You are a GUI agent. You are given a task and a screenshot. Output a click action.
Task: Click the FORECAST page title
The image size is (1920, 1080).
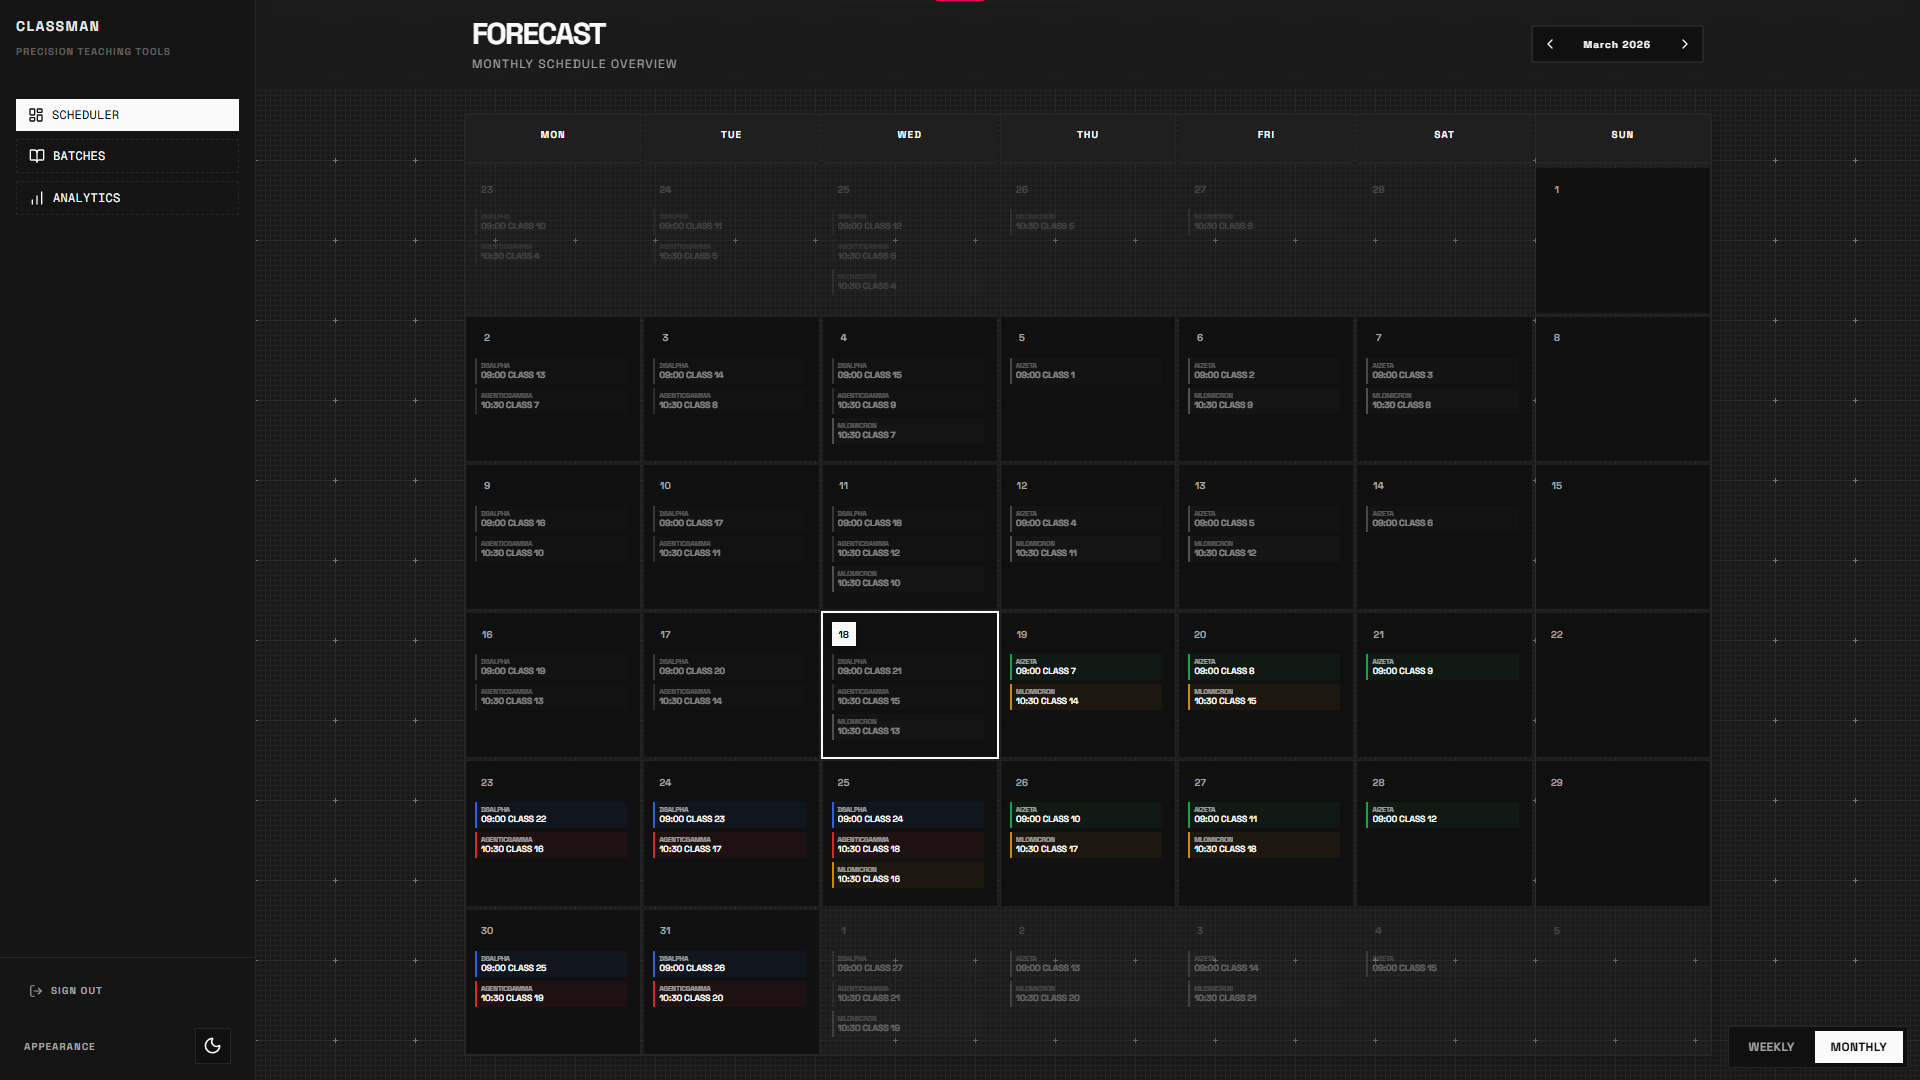(538, 33)
